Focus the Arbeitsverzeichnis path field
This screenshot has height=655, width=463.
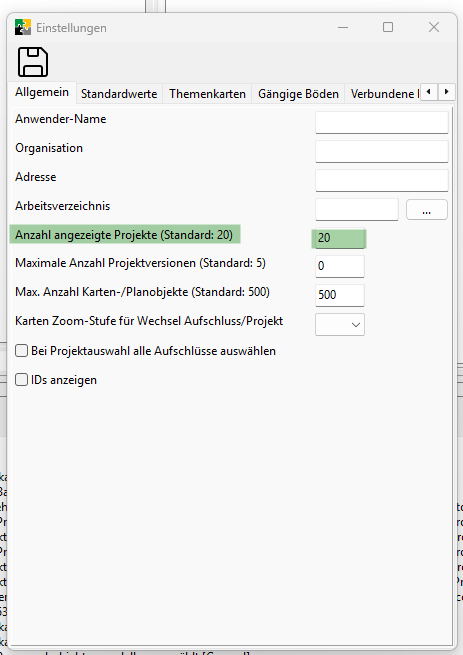pyautogui.click(x=357, y=209)
